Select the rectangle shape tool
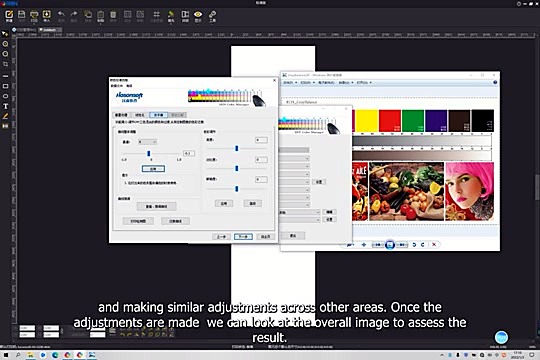Image resolution: width=540 pixels, height=360 pixels. pos(6,86)
